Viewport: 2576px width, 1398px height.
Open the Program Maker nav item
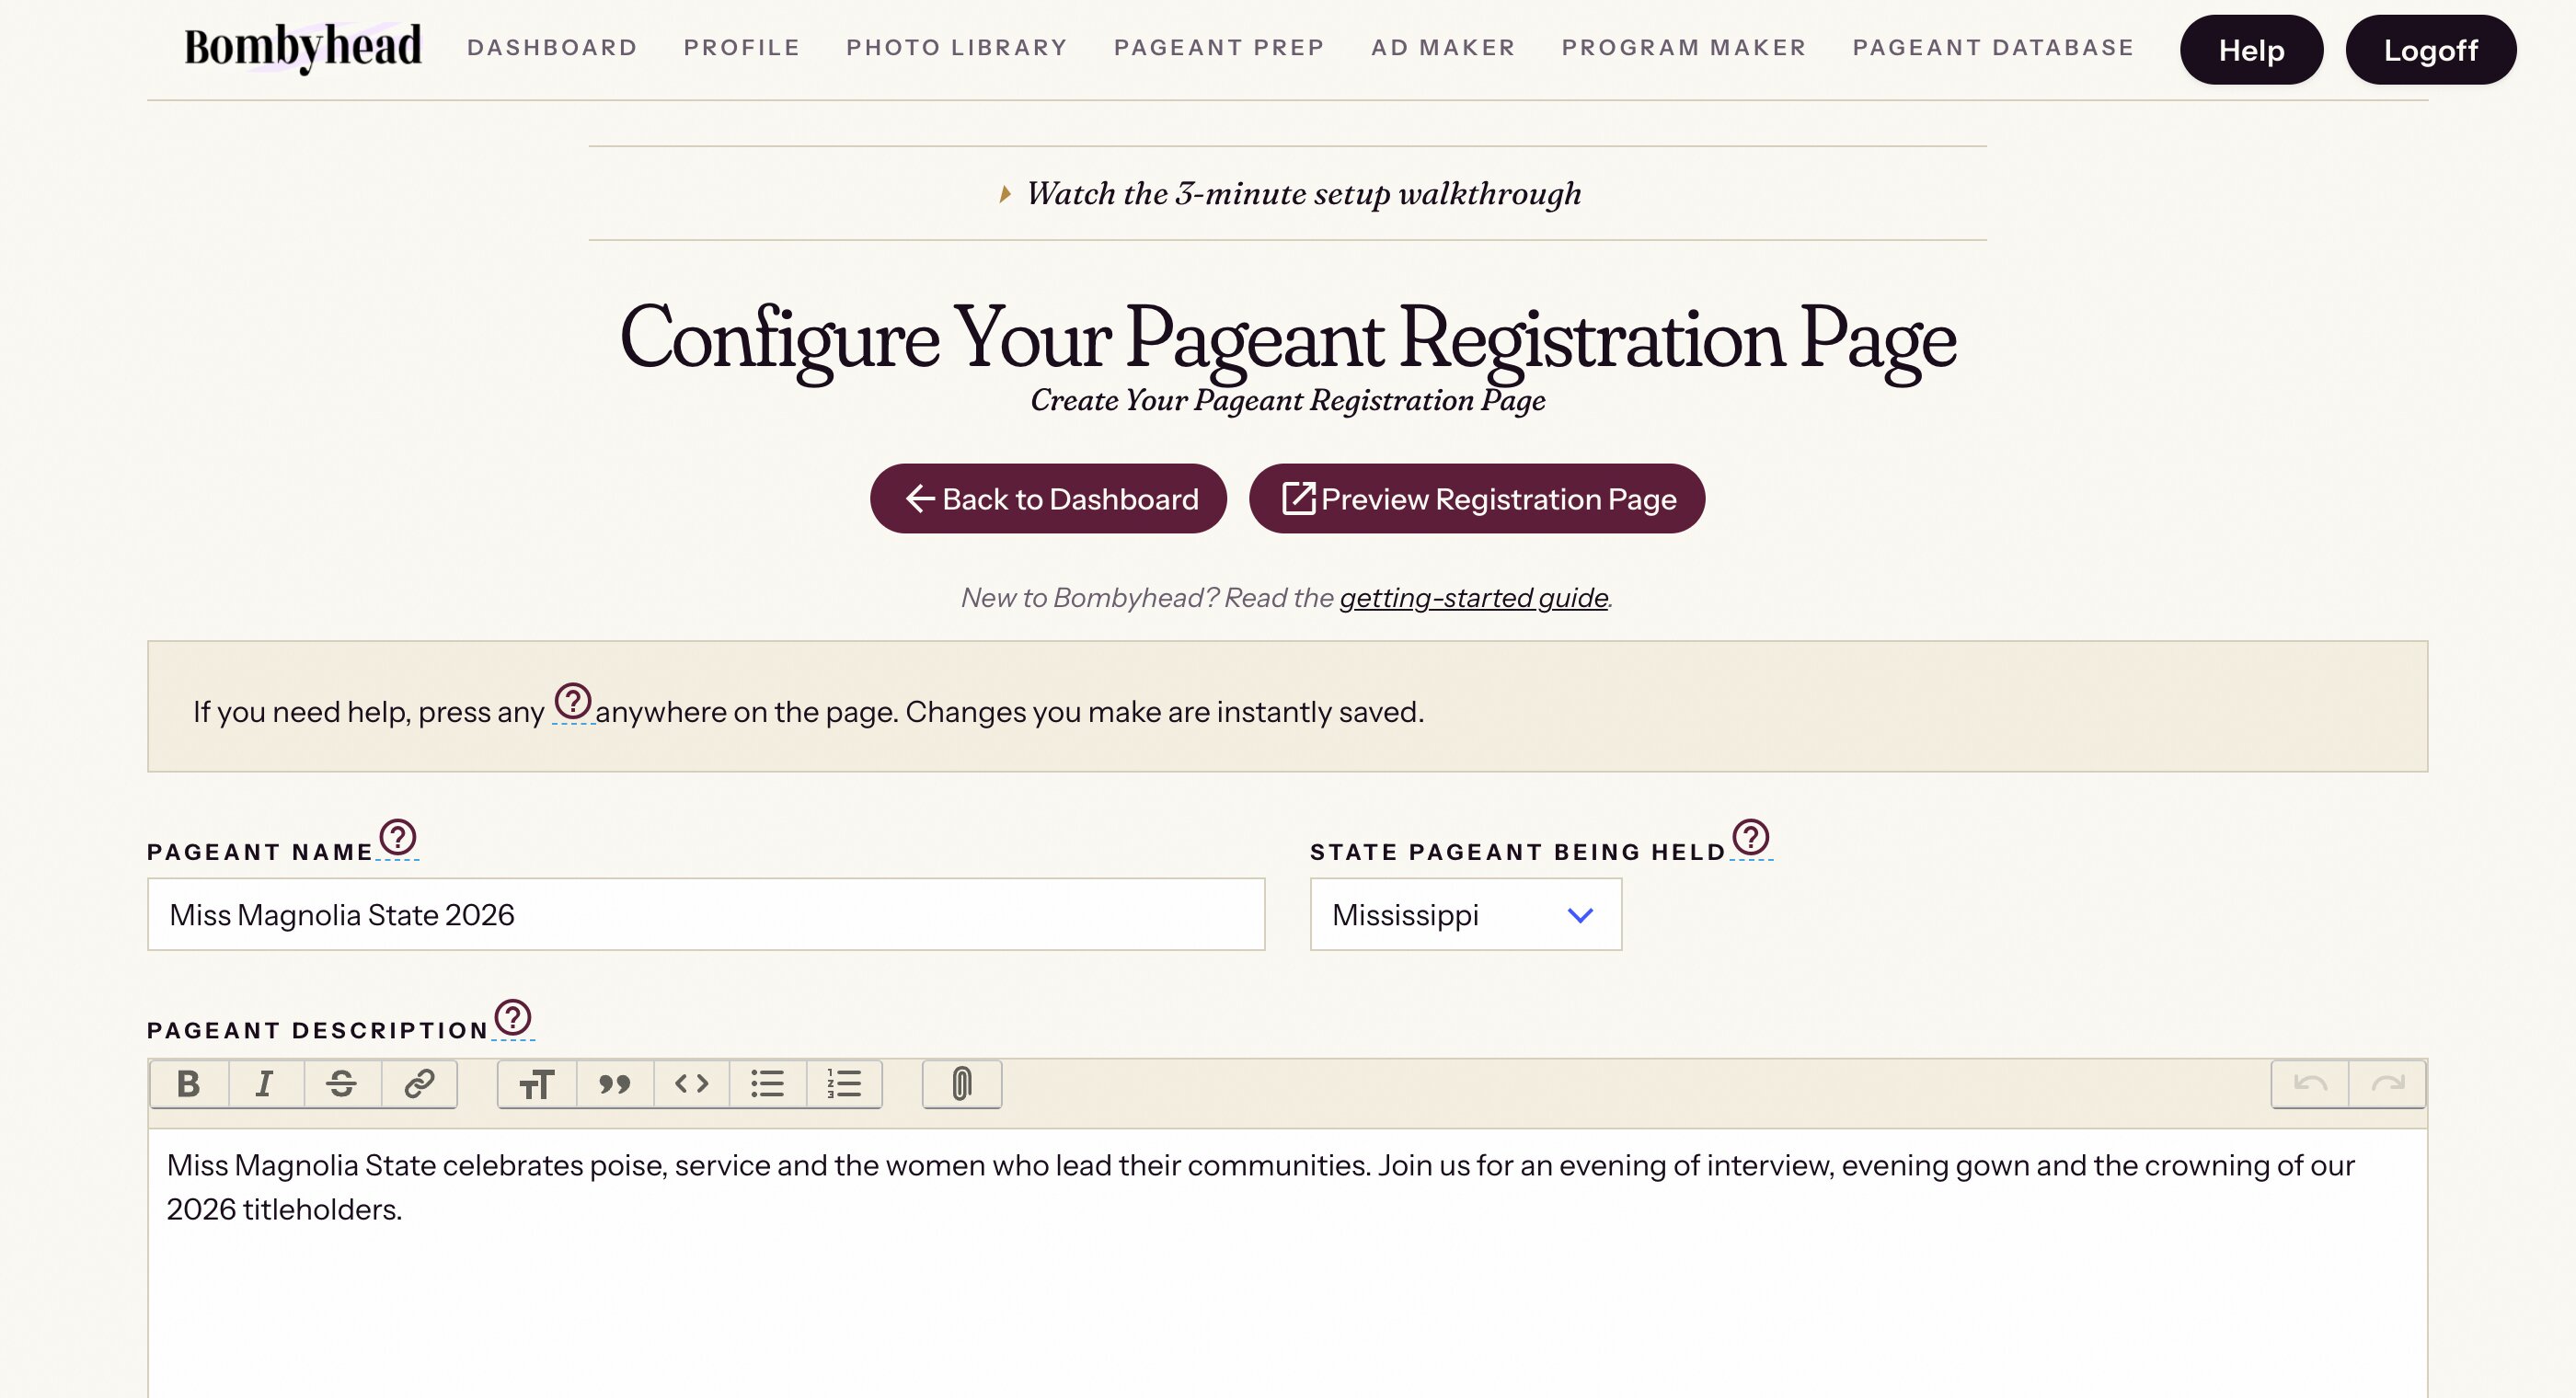click(x=1684, y=48)
